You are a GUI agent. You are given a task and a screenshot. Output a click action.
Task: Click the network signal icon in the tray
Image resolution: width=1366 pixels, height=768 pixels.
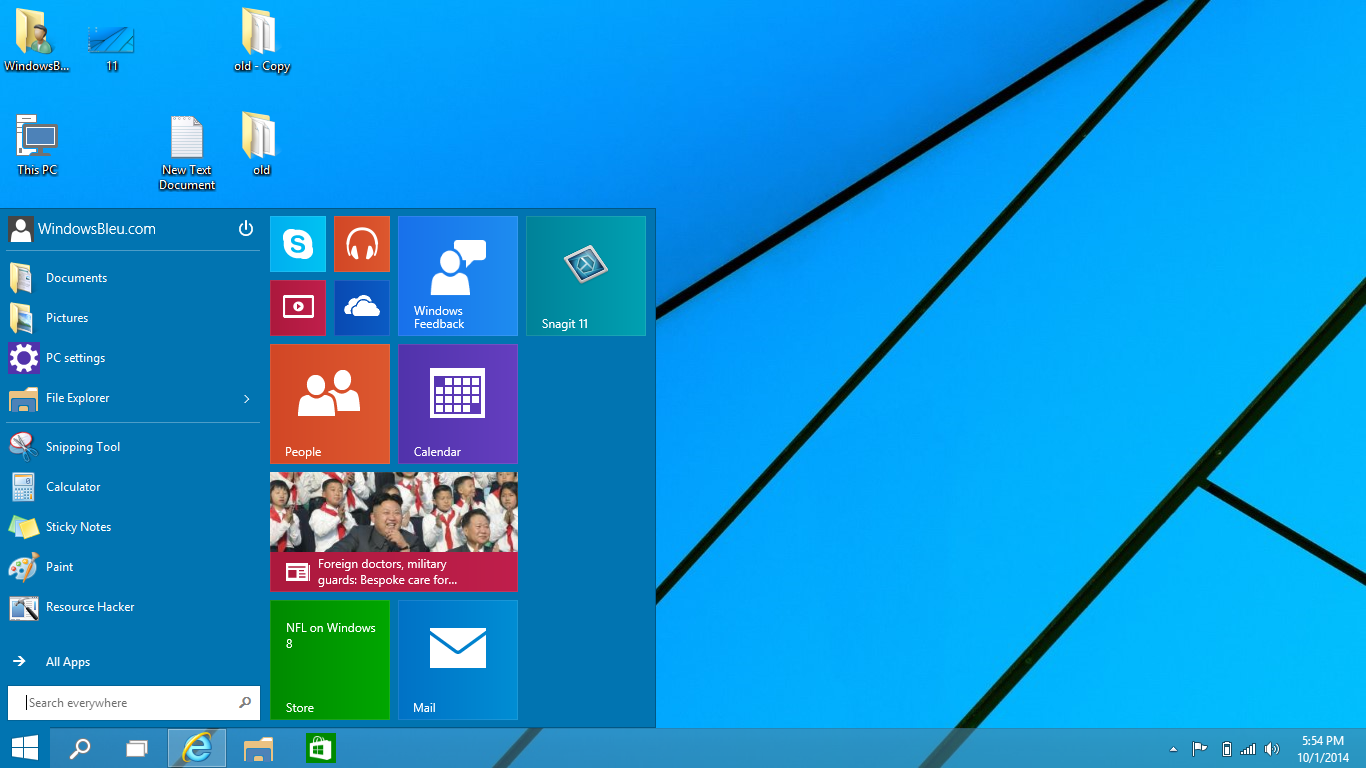click(1248, 749)
